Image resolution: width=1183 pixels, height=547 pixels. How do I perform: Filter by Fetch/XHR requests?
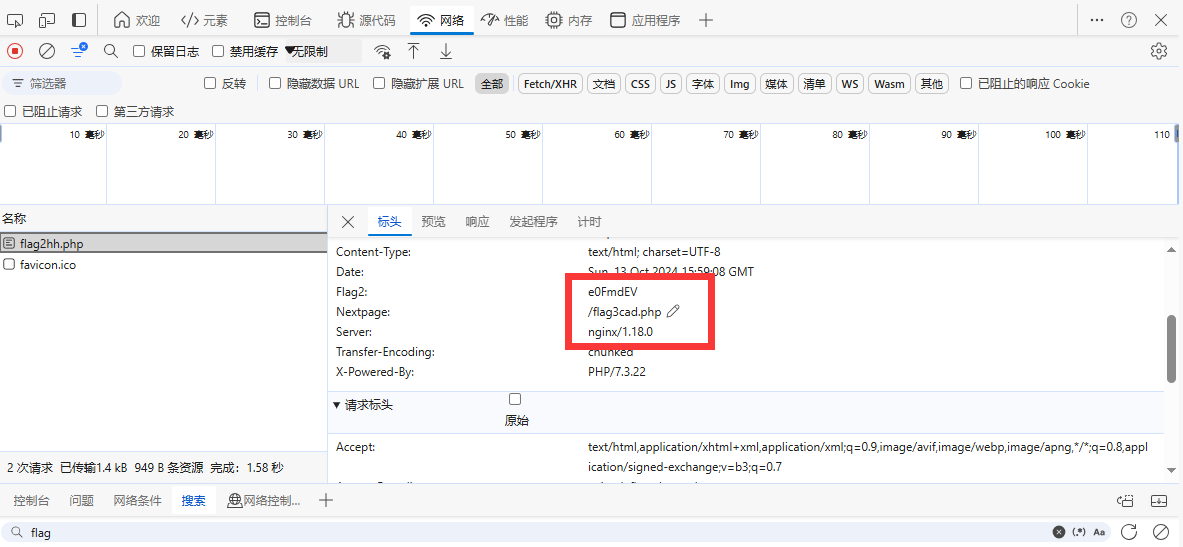pos(551,84)
